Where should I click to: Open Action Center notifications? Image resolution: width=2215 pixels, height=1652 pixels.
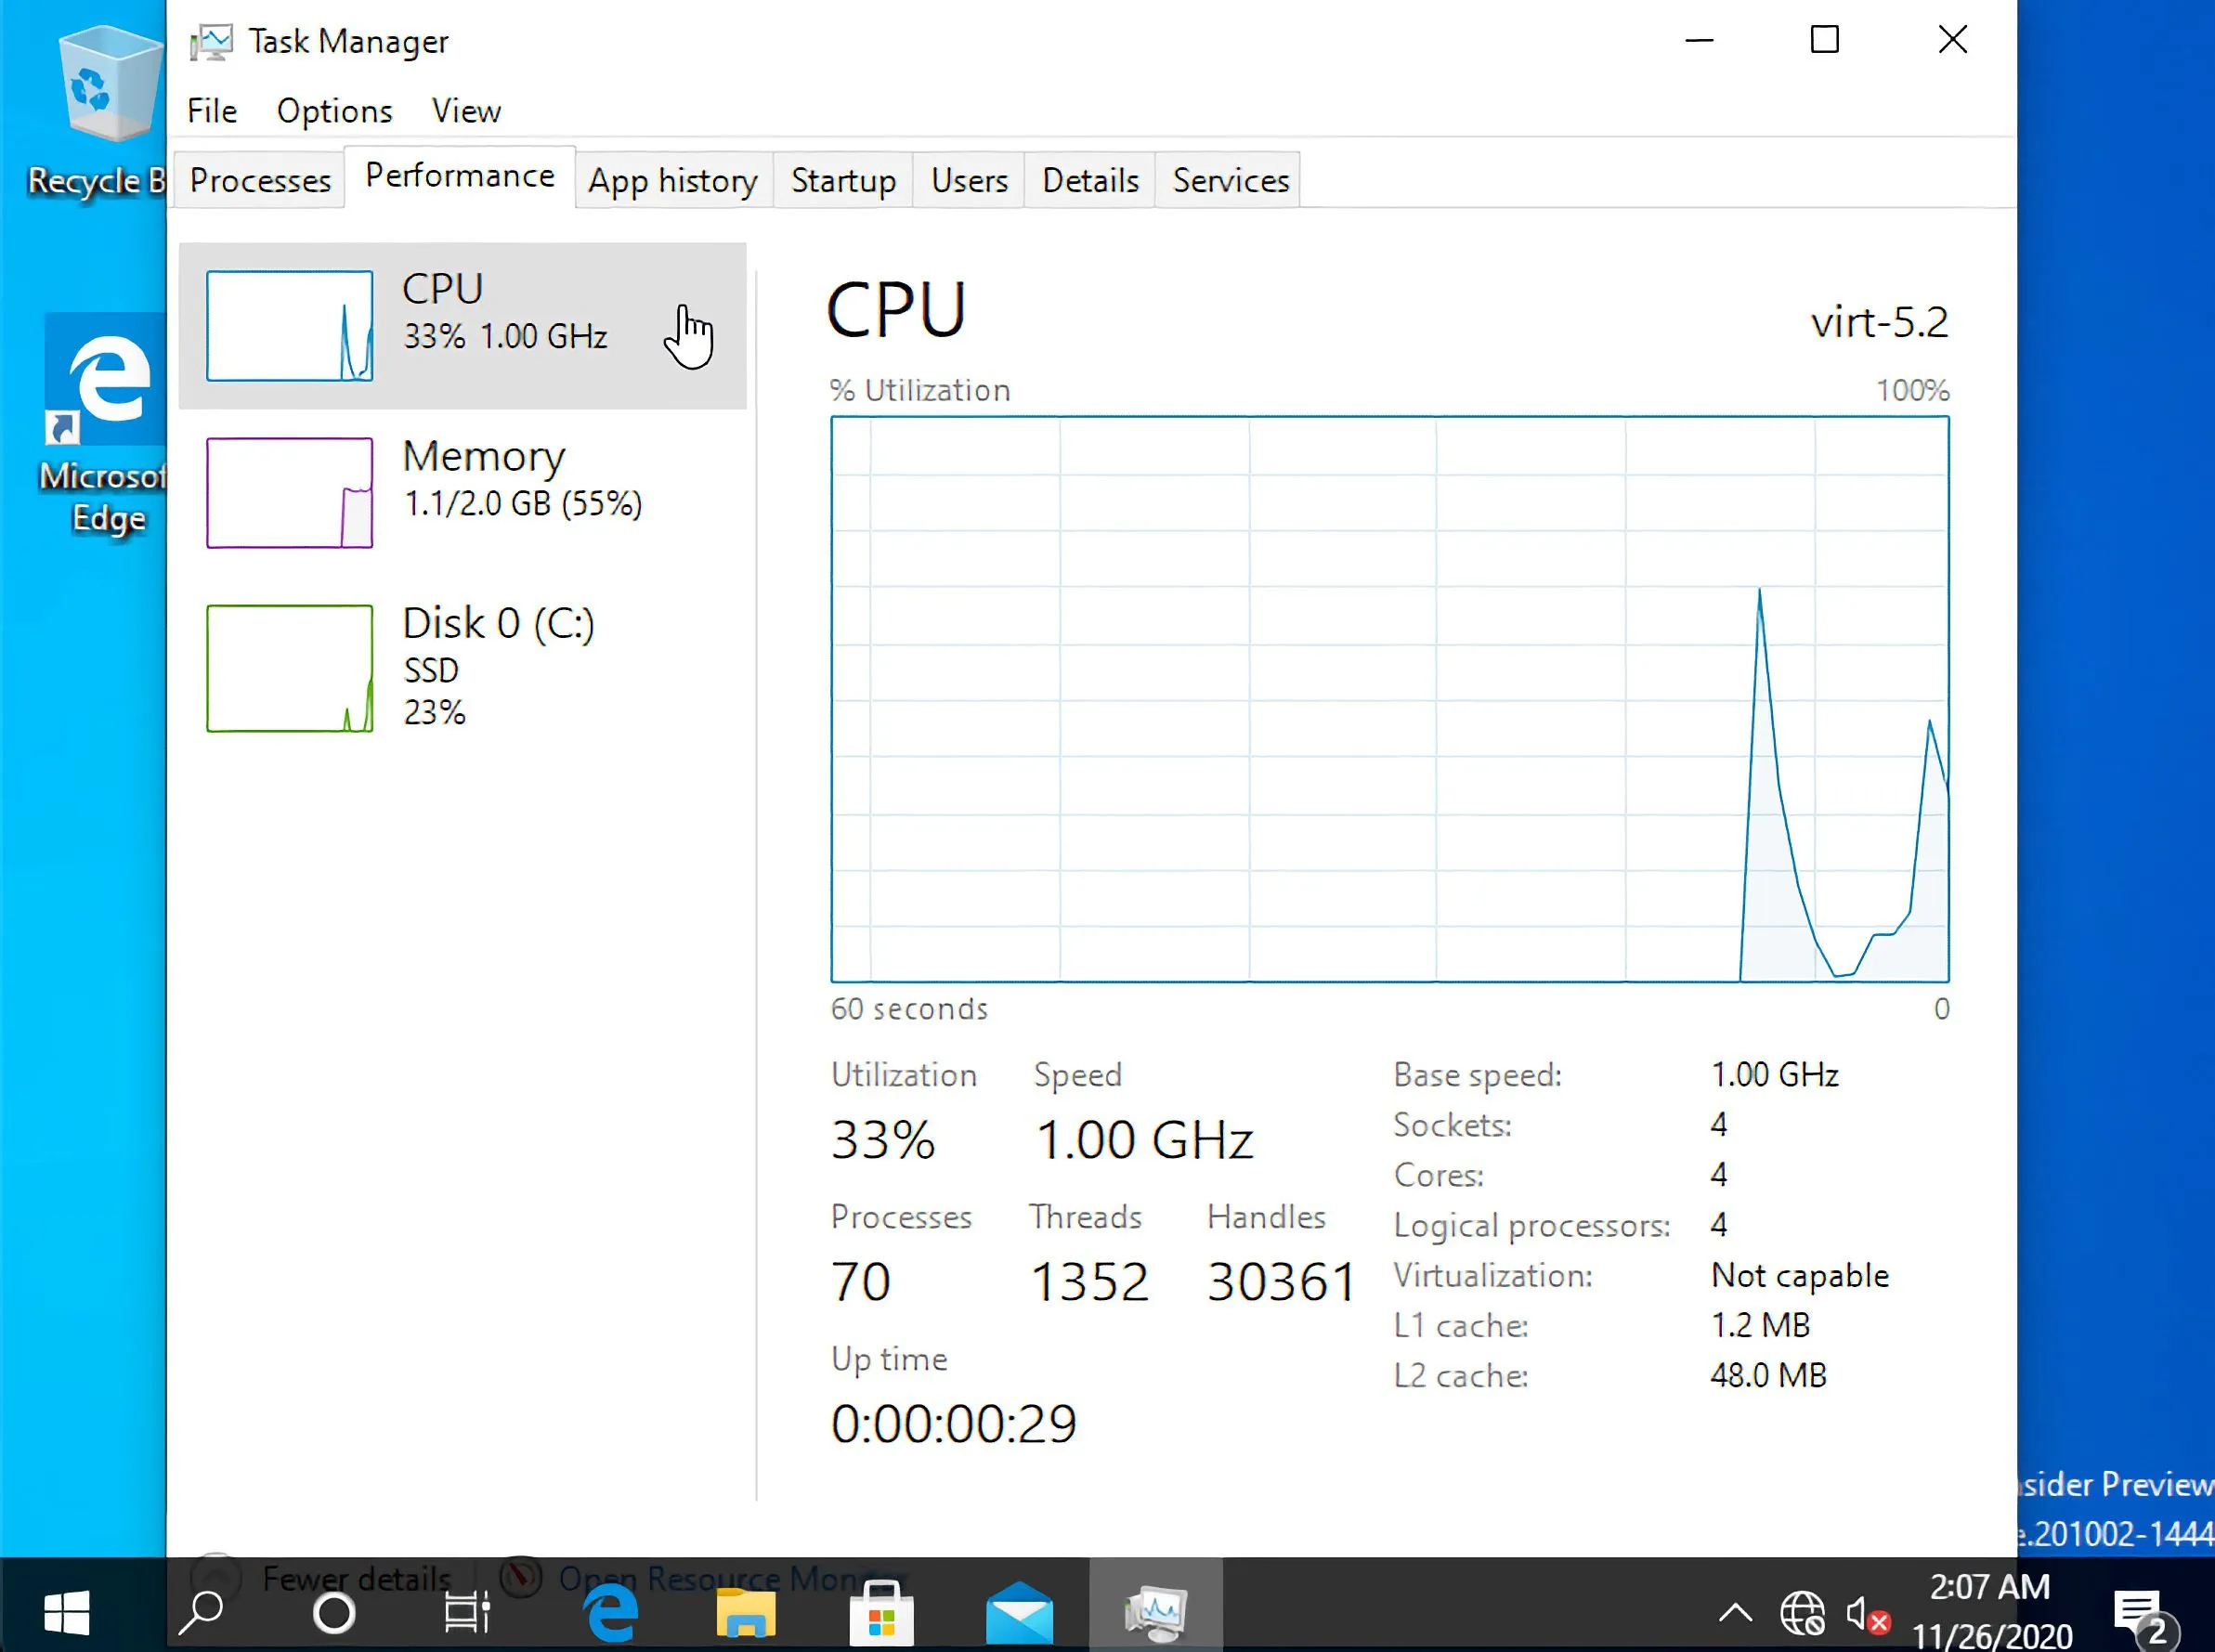click(2139, 1612)
